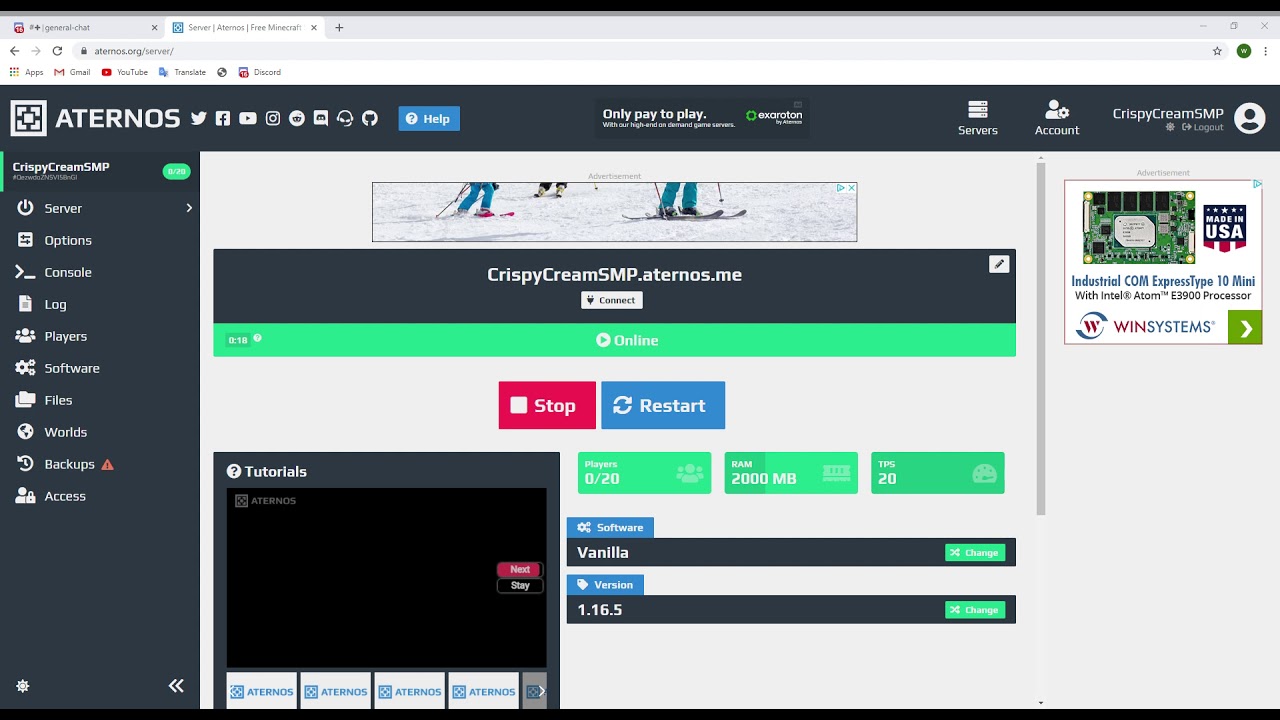The image size is (1280, 720).
Task: Click the Logout link
Action: (1203, 128)
